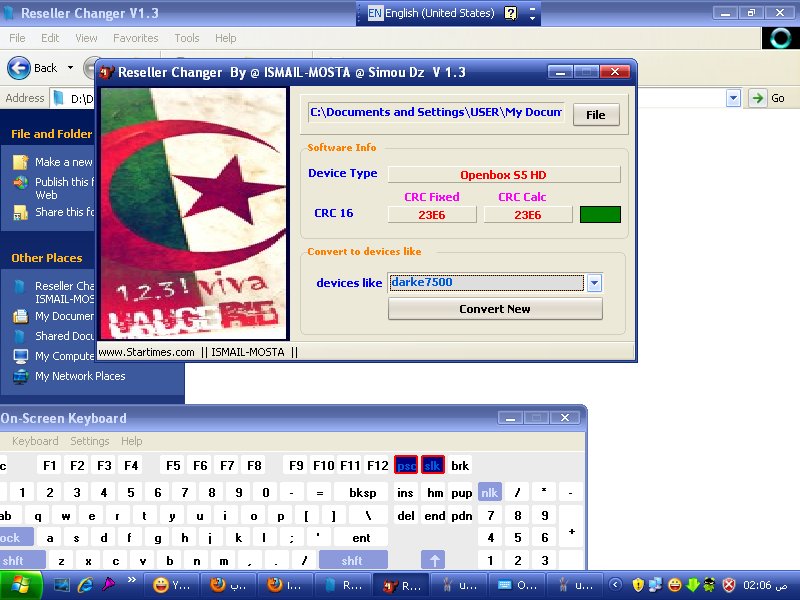This screenshot has height=600, width=800.
Task: Click the ent key on On-Screen Keyboard
Action: [361, 538]
